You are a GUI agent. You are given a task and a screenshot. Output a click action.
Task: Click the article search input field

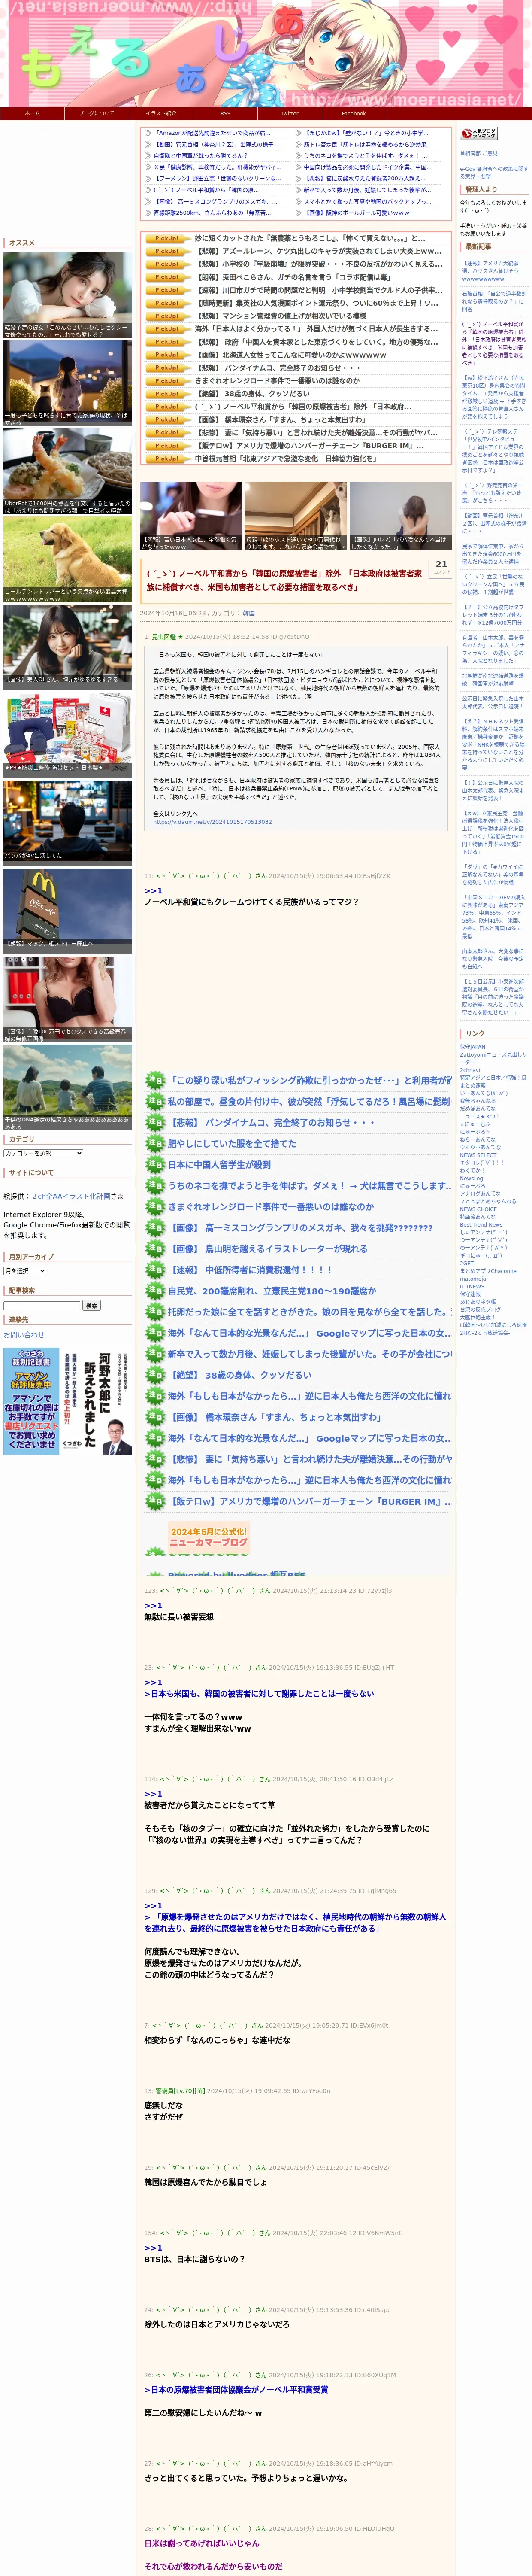click(x=41, y=1305)
